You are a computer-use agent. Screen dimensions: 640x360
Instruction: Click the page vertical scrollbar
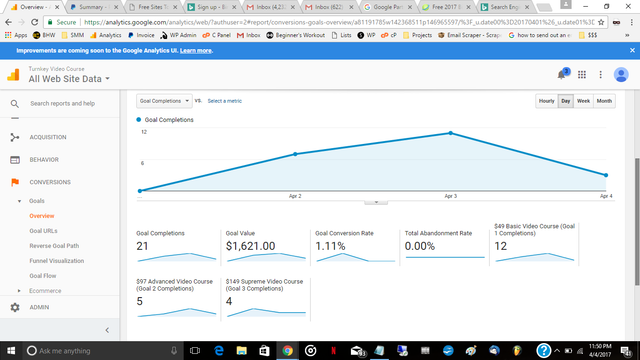pyautogui.click(x=637, y=222)
